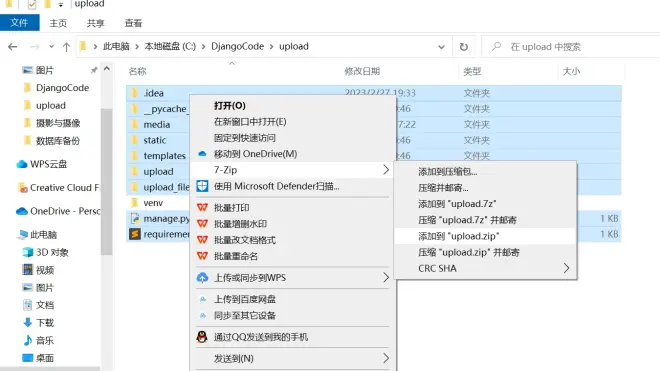660x371 pixels.
Task: Sort files by 名称 column header
Action: (x=137, y=71)
